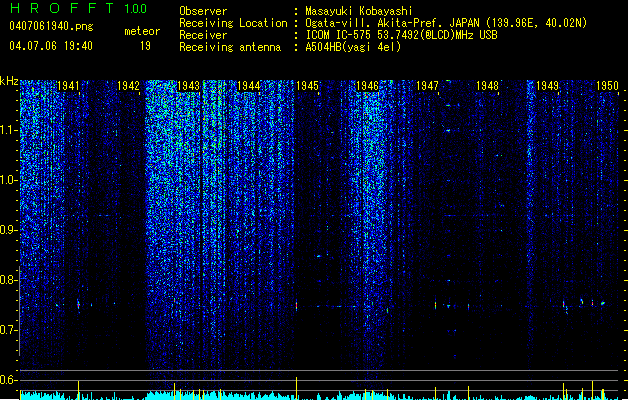Click the meteor count value 19
Screen dimensions: 629x400
[x=145, y=46]
